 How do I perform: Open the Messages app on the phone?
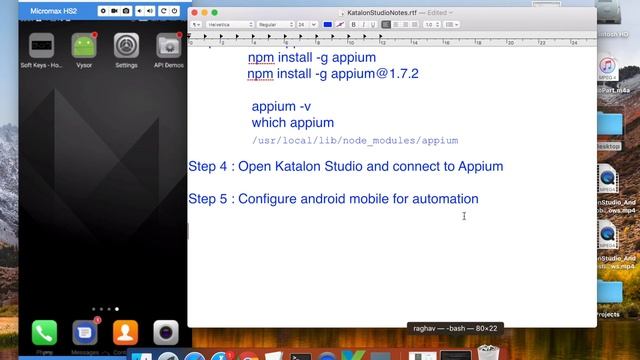click(x=85, y=333)
